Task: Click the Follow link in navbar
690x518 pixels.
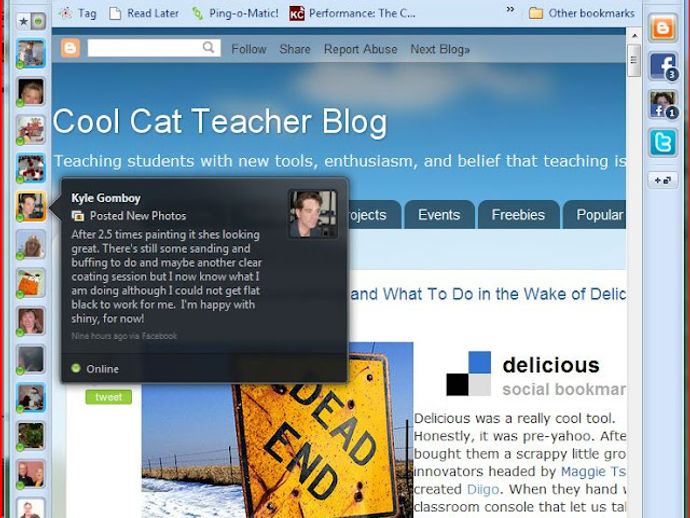Action: 249,49
